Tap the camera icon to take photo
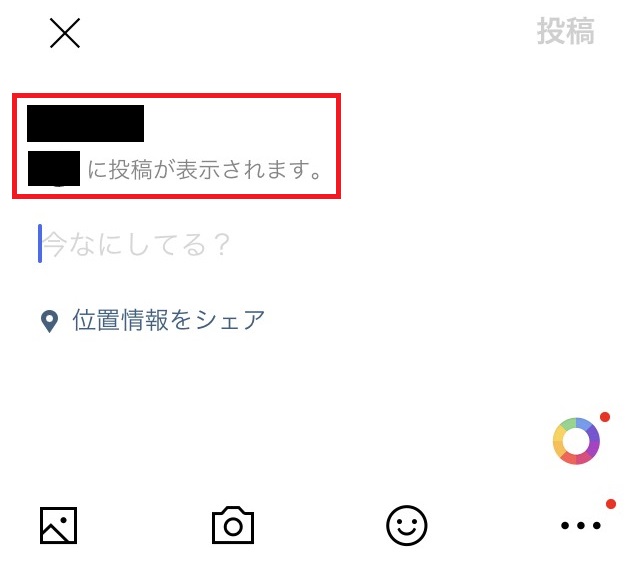The height and width of the screenshot is (583, 640). pyautogui.click(x=233, y=525)
